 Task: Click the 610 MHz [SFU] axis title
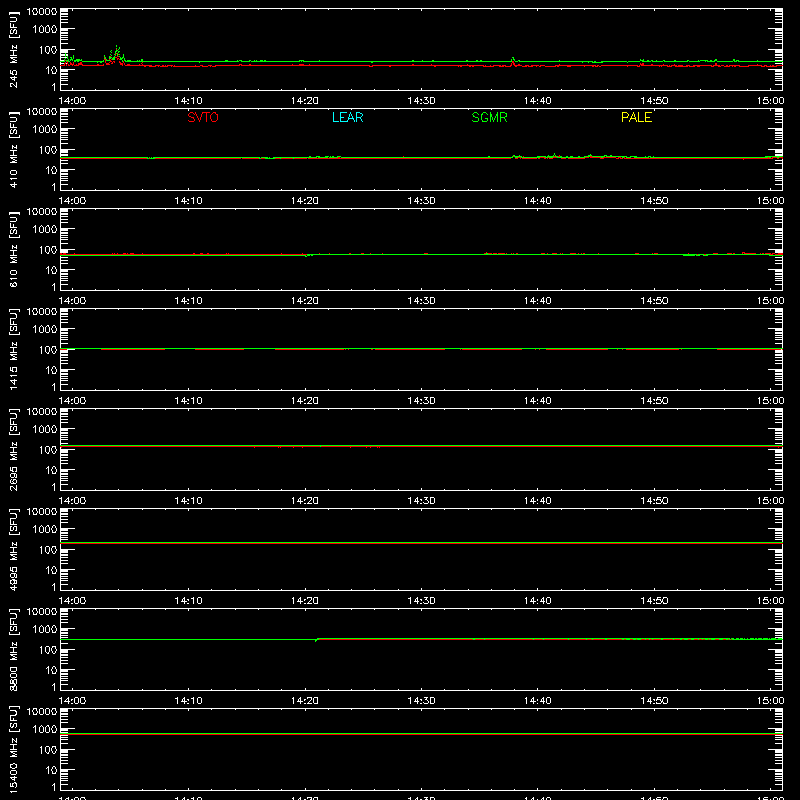pyautogui.click(x=13, y=250)
